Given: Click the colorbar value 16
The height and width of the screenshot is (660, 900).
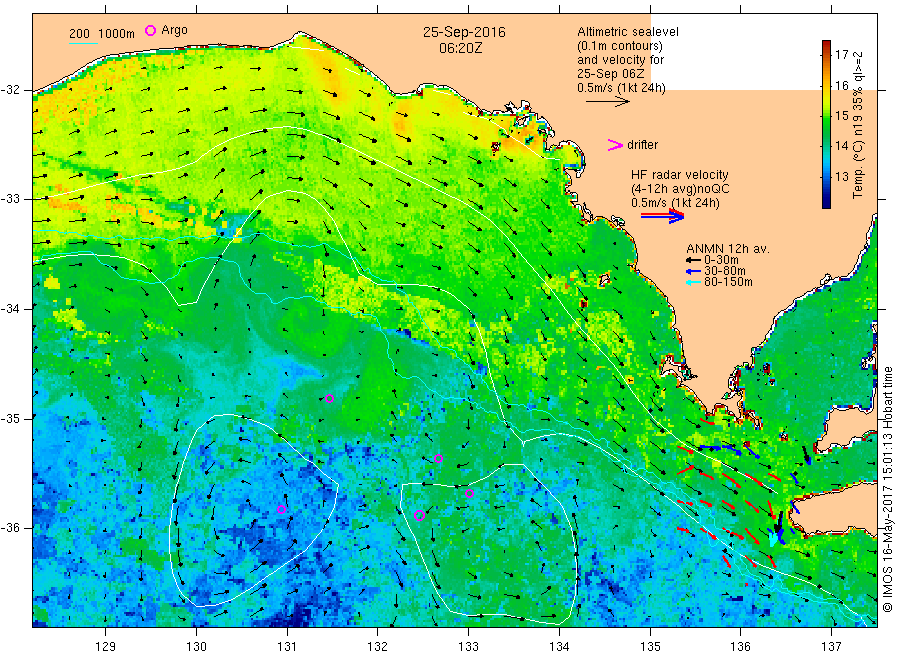Looking at the screenshot, I should tap(841, 86).
